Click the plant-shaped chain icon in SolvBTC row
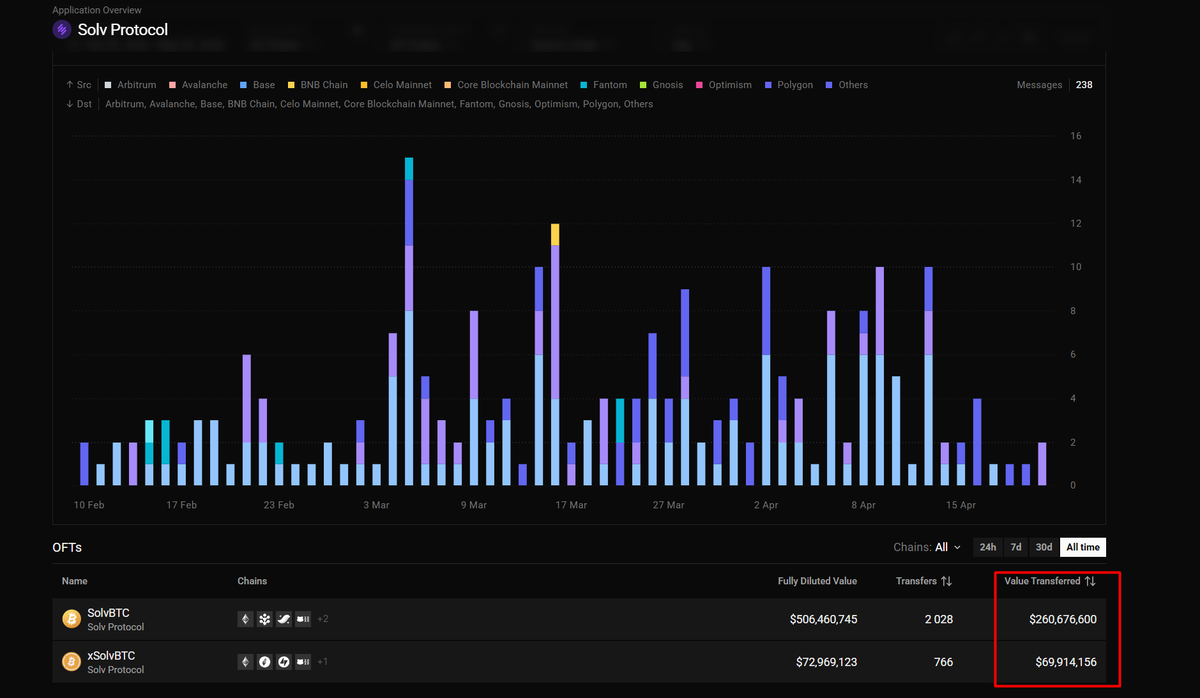The height and width of the screenshot is (698, 1200). tap(264, 619)
